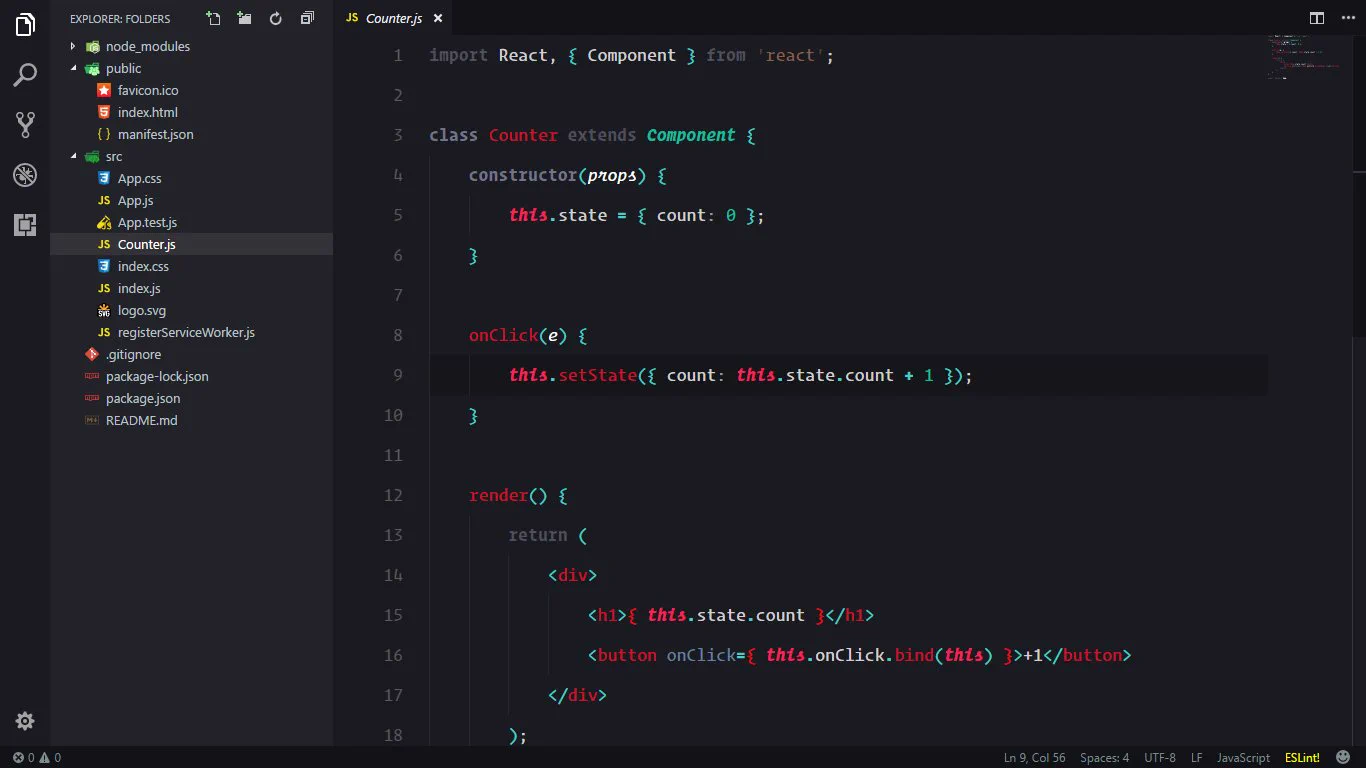Viewport: 1366px width, 768px height.
Task: Click the New File icon in Explorer header
Action: pyautogui.click(x=213, y=18)
